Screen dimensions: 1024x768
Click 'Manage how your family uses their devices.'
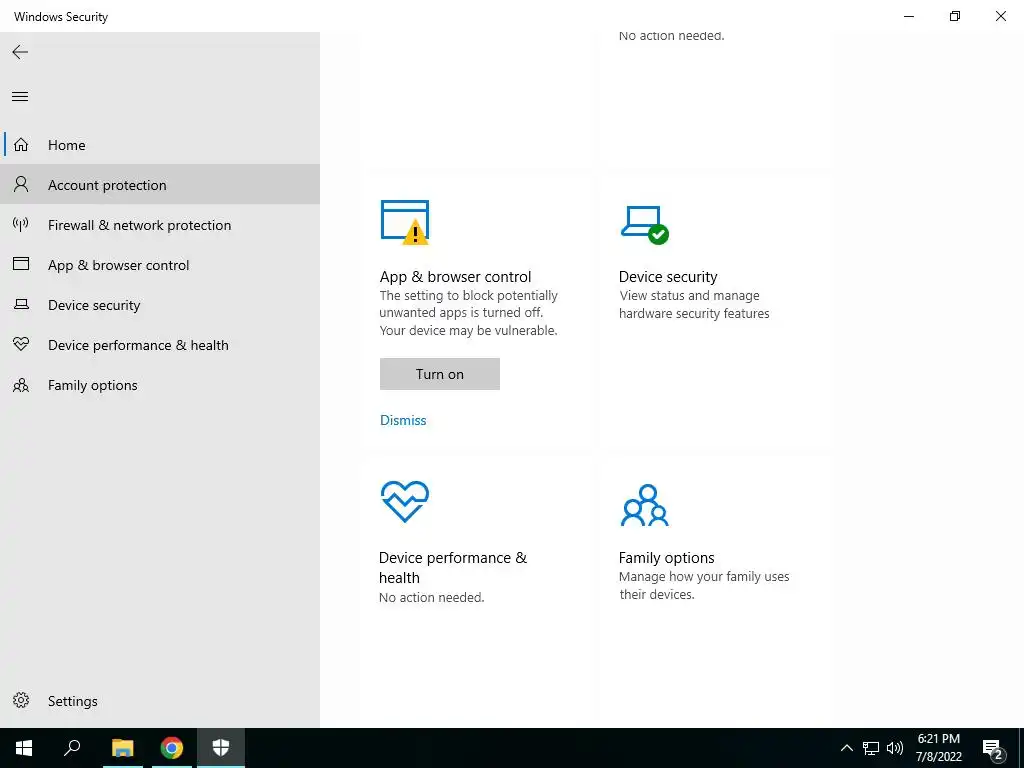pos(704,585)
